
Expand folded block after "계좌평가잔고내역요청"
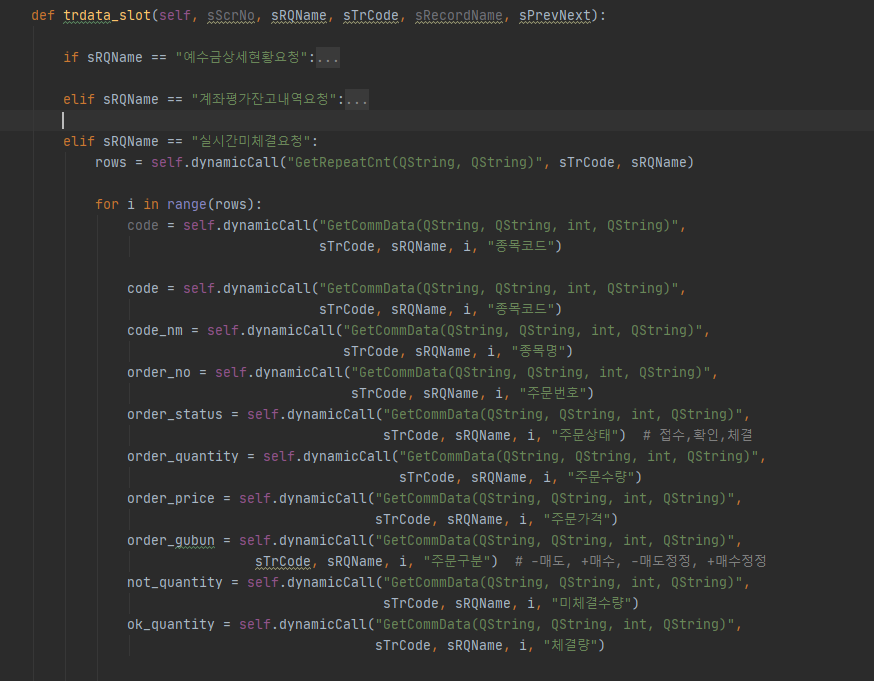[x=357, y=100]
